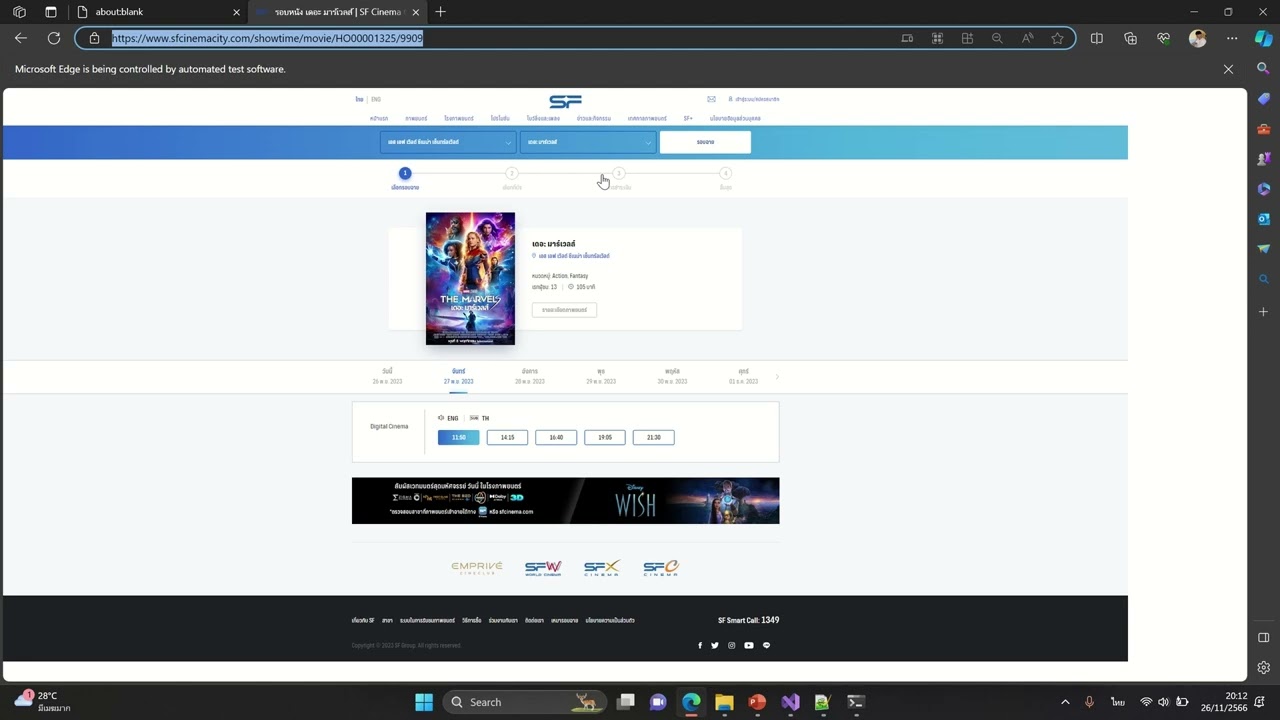Open the Edge split screen icon
Image resolution: width=1280 pixels, height=720 pixels.
tap(1097, 38)
